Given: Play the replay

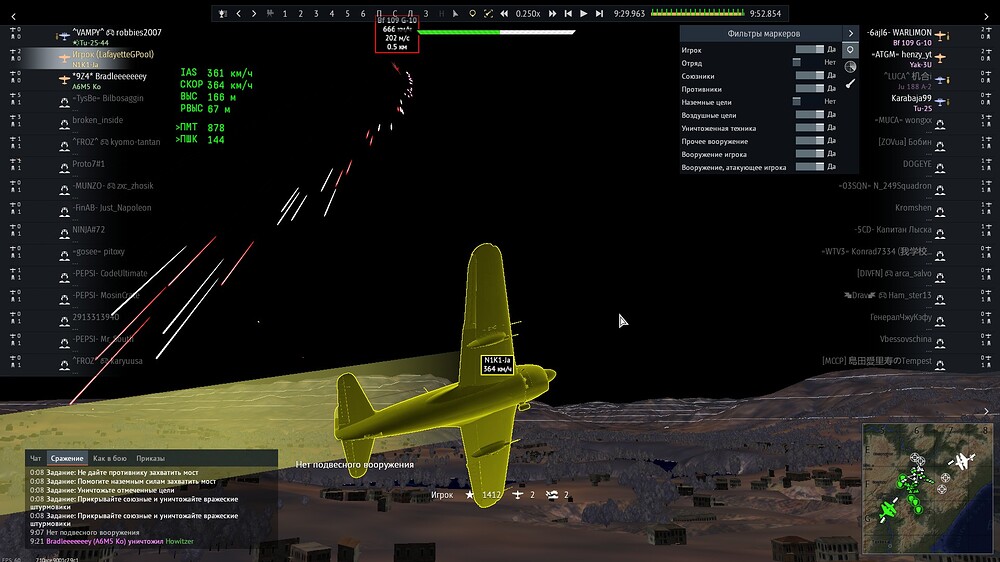Looking at the screenshot, I should [x=583, y=13].
